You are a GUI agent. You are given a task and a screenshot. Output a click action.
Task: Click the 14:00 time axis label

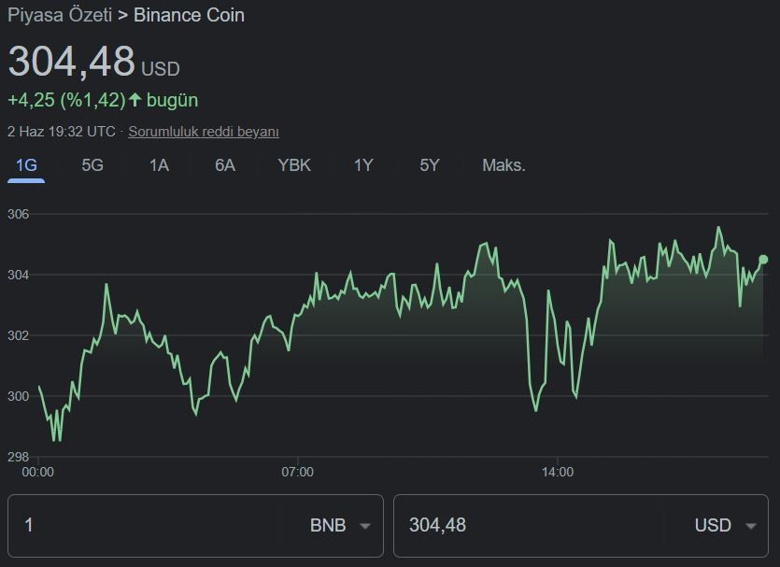coord(558,472)
